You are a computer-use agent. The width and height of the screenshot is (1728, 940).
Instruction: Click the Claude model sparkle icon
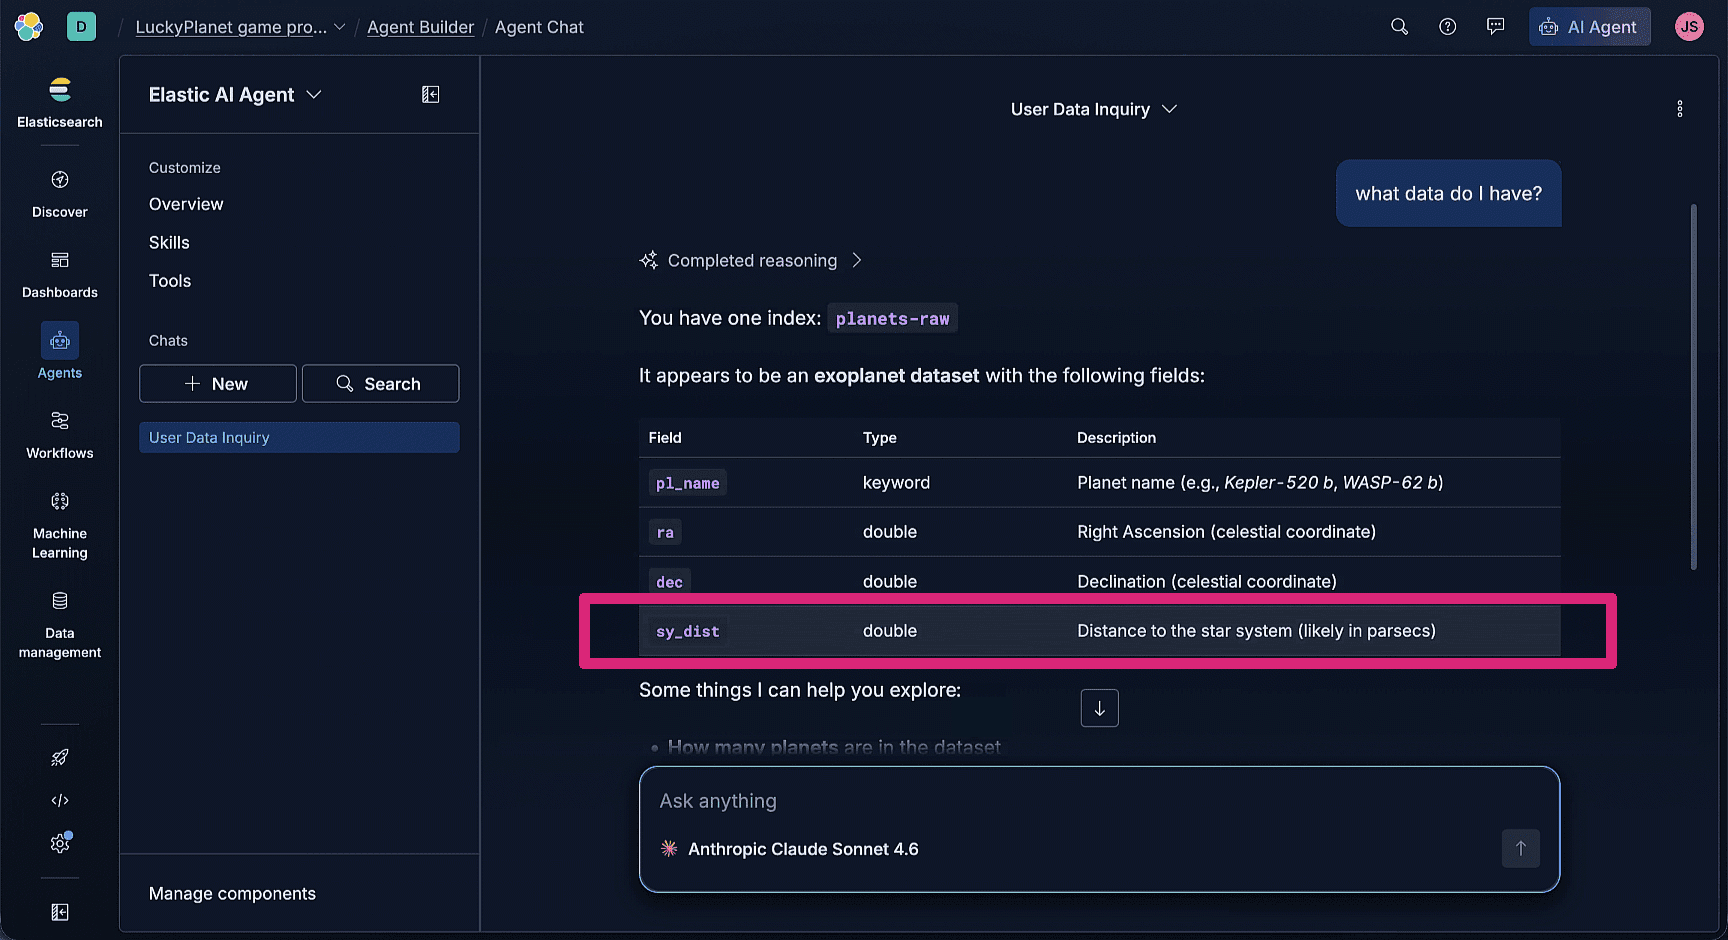pos(669,849)
